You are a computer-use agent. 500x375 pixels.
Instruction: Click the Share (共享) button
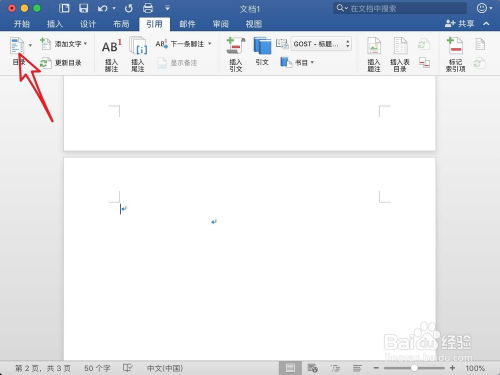tap(460, 24)
